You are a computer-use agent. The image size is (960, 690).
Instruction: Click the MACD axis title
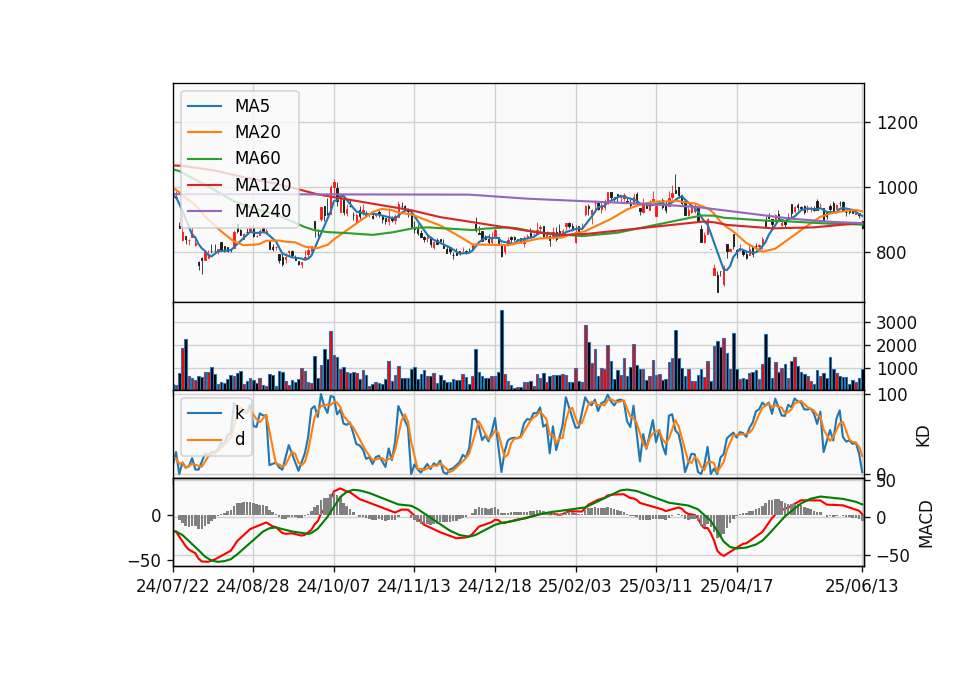(925, 525)
